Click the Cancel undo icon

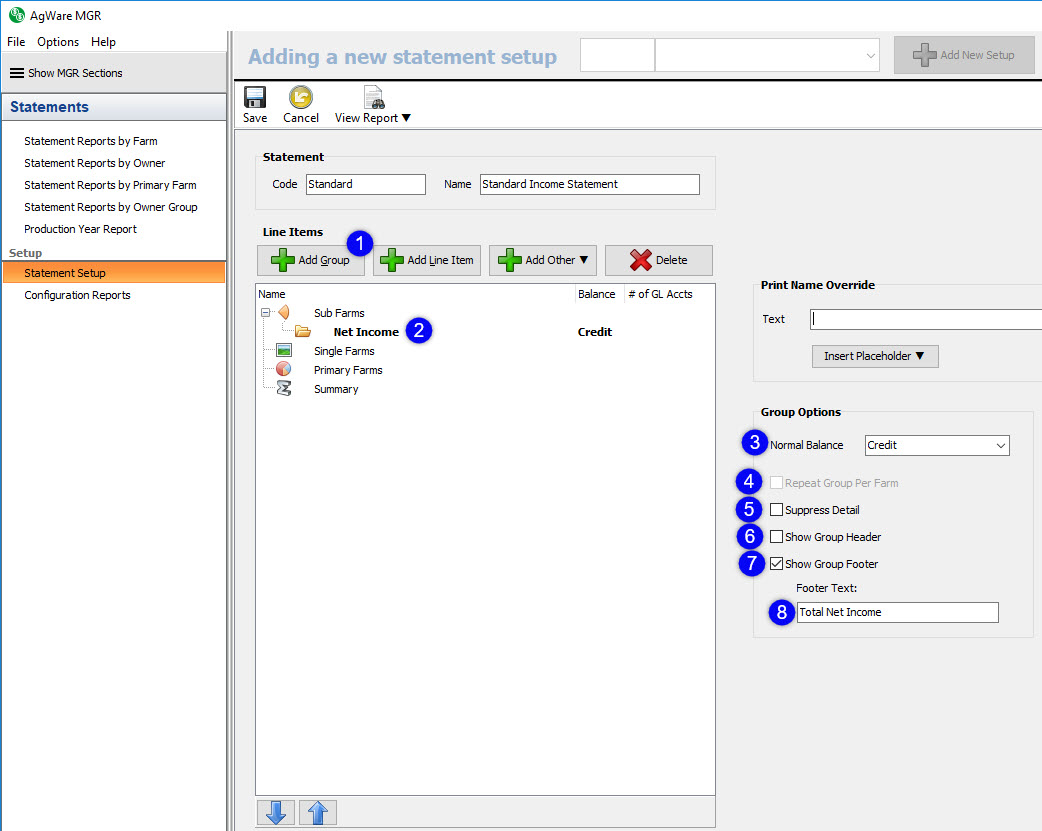[301, 98]
